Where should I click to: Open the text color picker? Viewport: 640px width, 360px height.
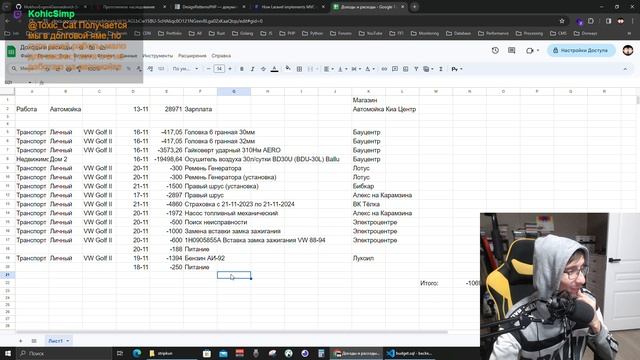(275, 69)
